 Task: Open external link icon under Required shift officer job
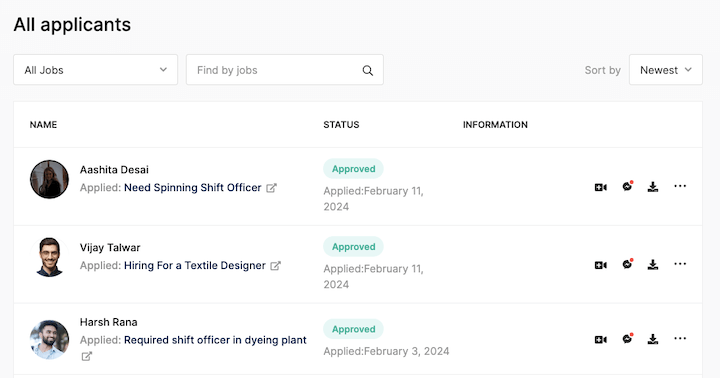tap(86, 356)
